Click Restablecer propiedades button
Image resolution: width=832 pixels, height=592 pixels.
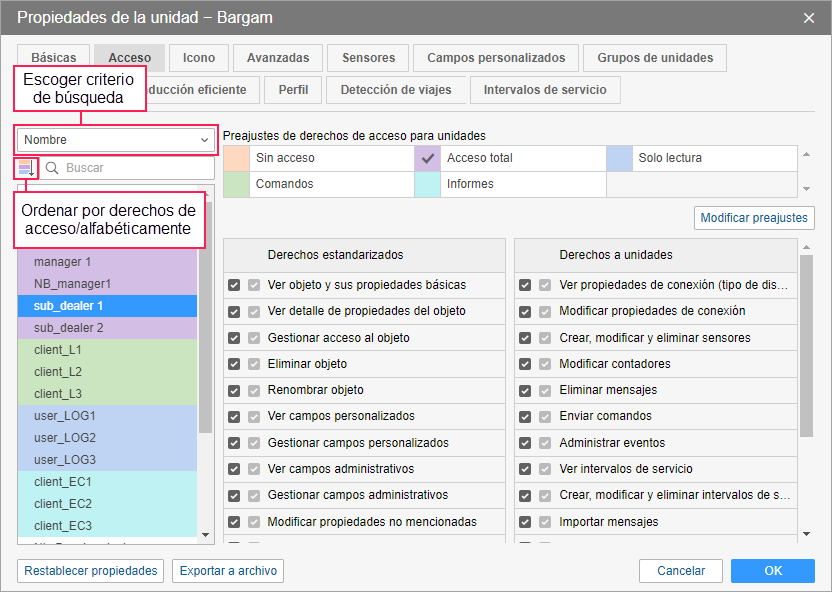(90, 571)
